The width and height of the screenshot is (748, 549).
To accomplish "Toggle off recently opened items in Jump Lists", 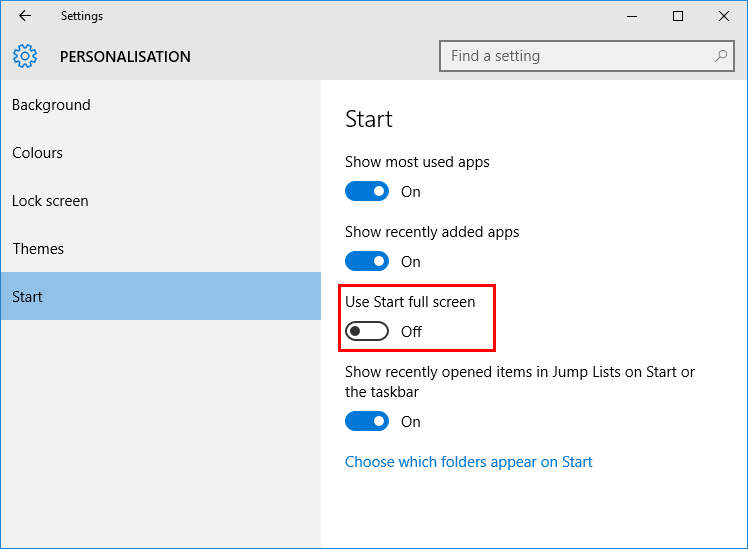I will coord(367,421).
